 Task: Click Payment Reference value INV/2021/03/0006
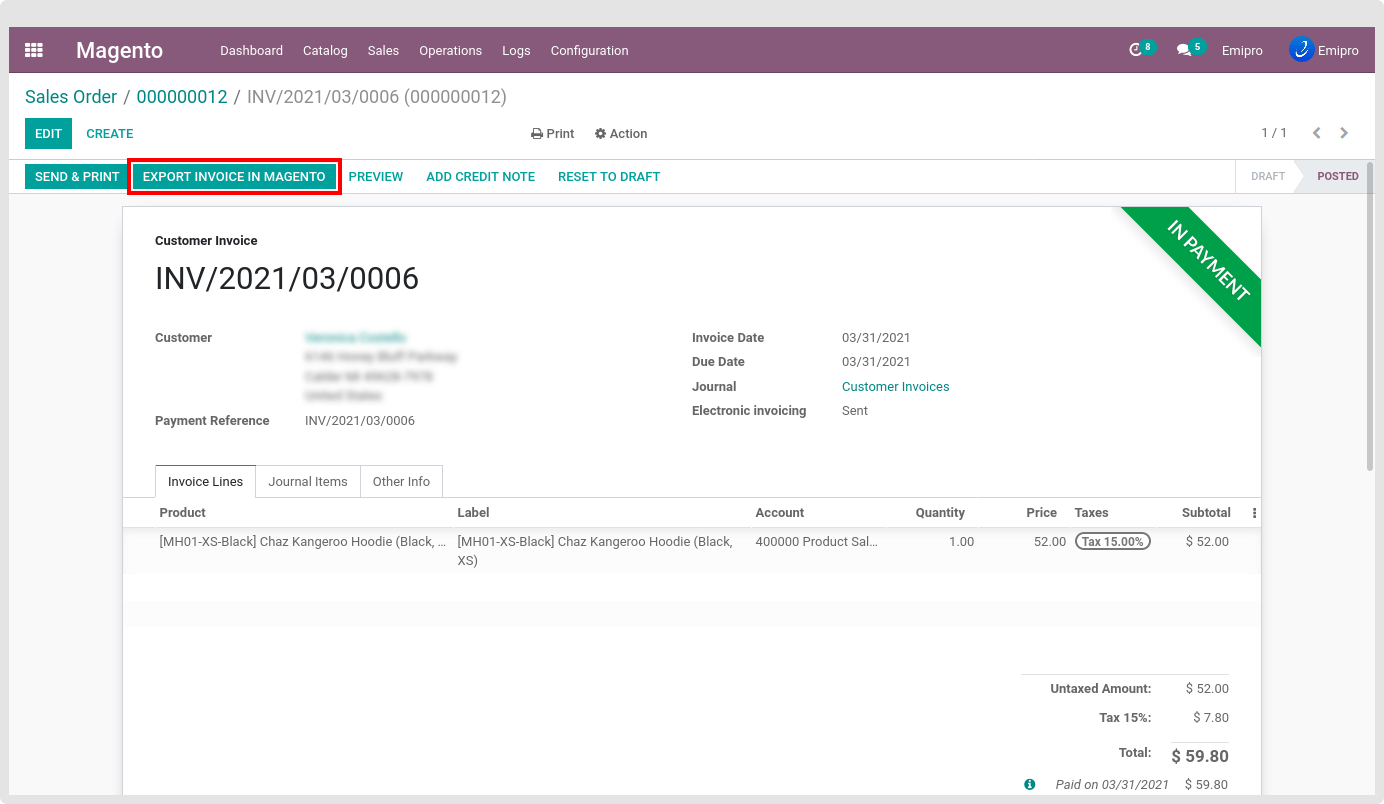[x=360, y=421]
